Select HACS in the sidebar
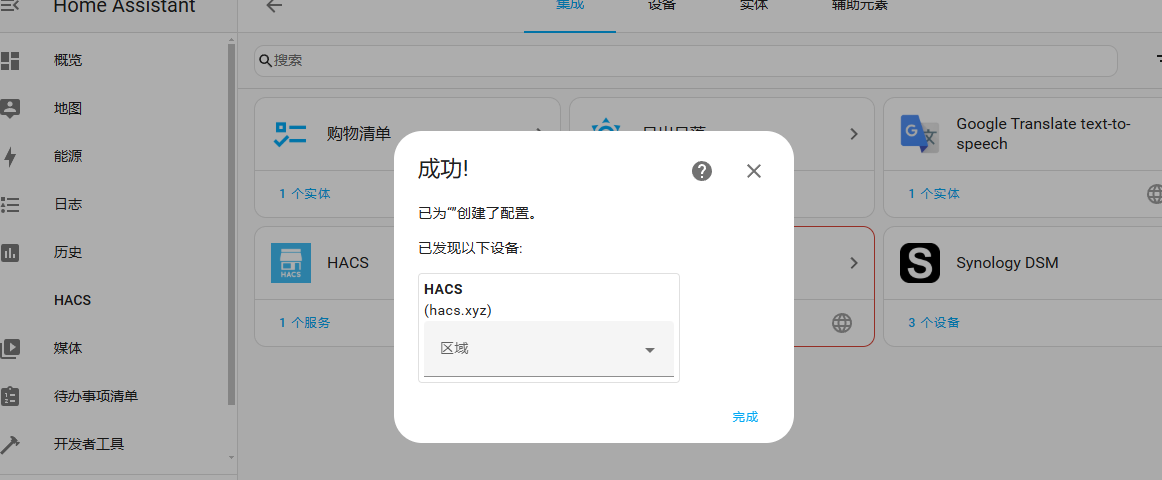This screenshot has height=480, width=1162. (x=73, y=300)
